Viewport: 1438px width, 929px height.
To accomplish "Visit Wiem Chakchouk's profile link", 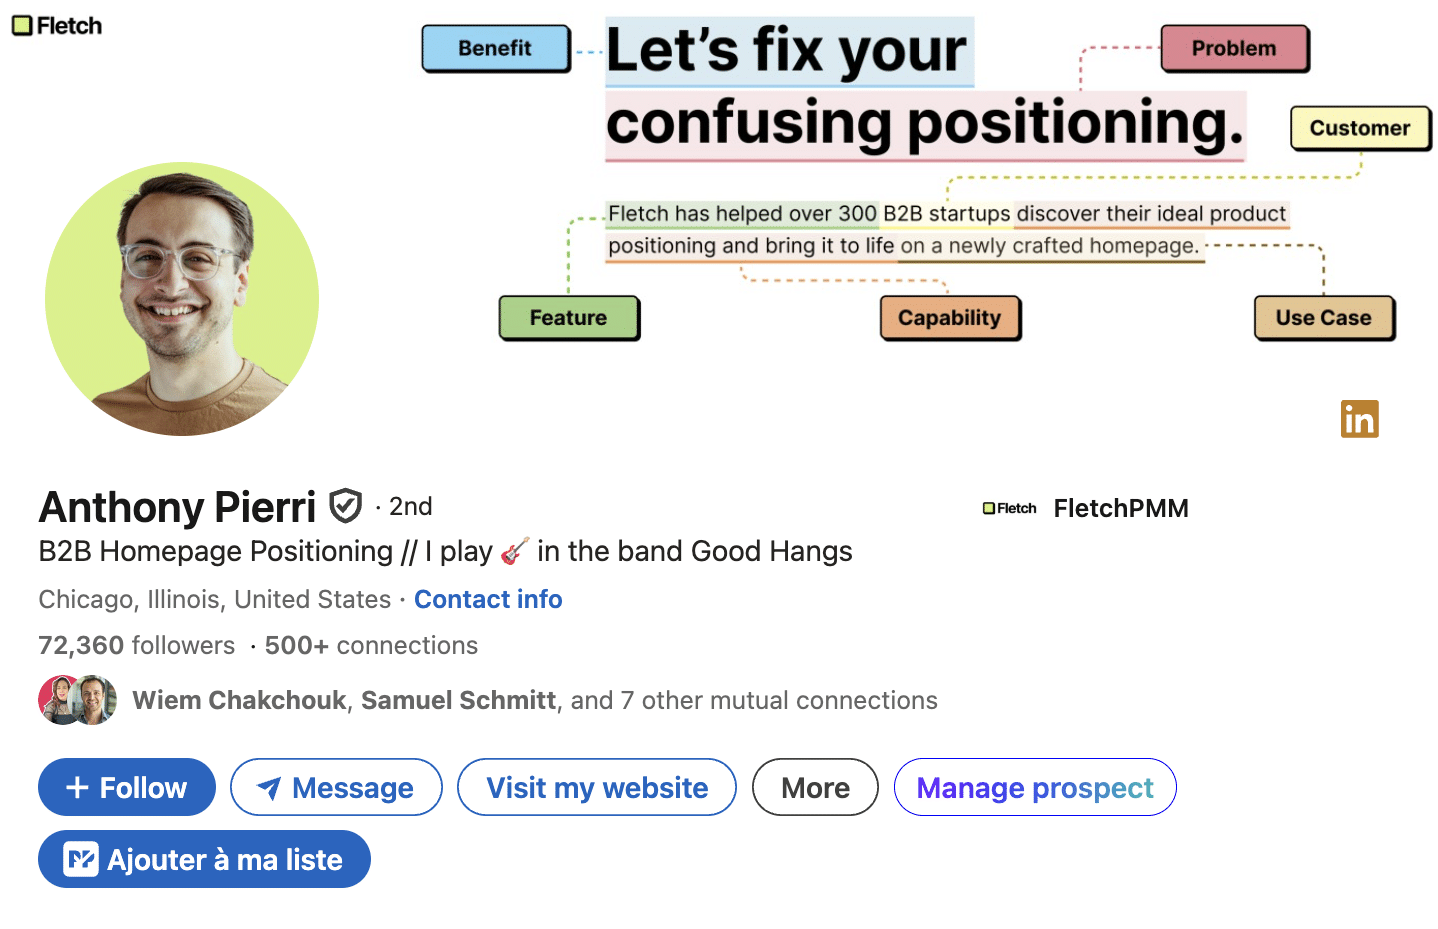I will point(237,700).
